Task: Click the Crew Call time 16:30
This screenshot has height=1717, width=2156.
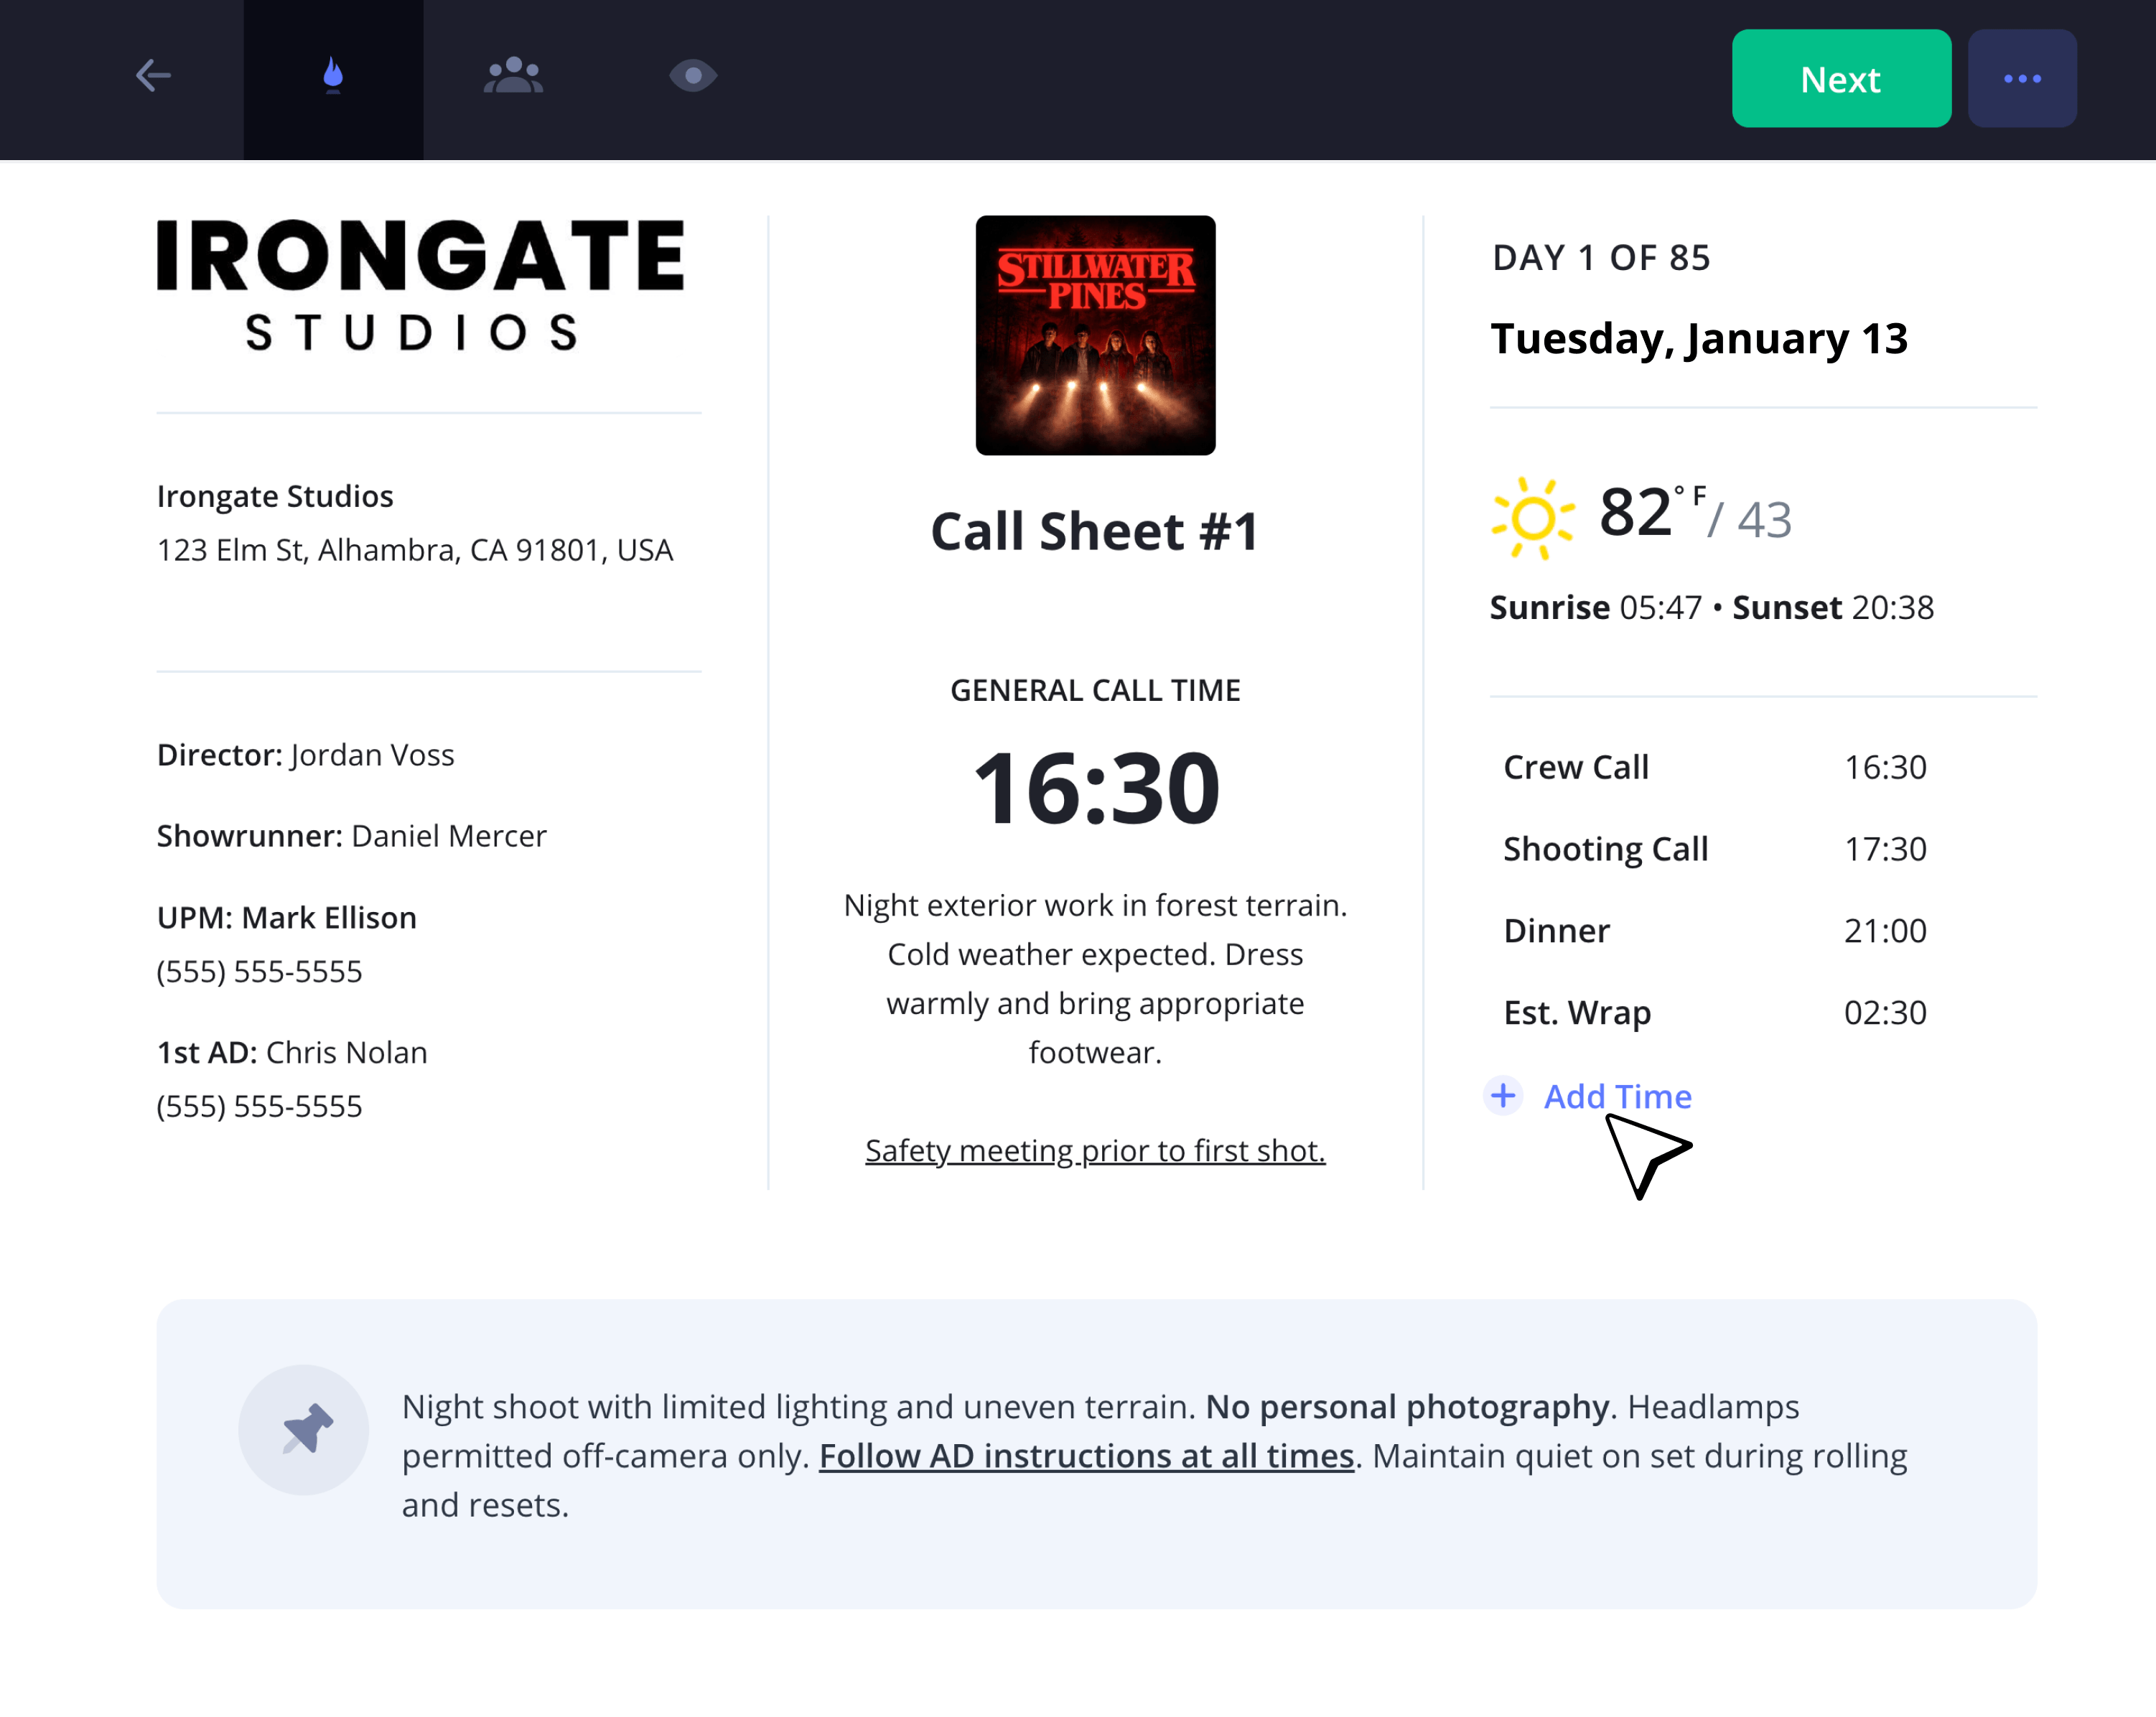Action: pyautogui.click(x=1885, y=767)
